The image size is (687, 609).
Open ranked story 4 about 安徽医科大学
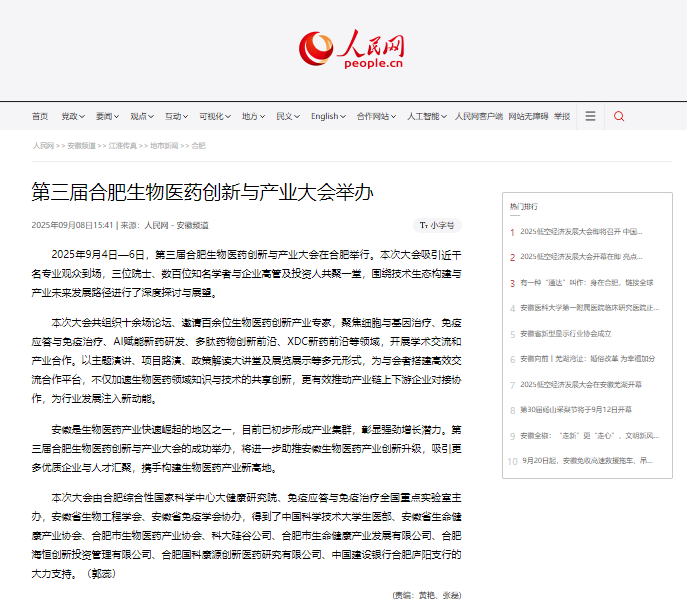click(x=589, y=308)
